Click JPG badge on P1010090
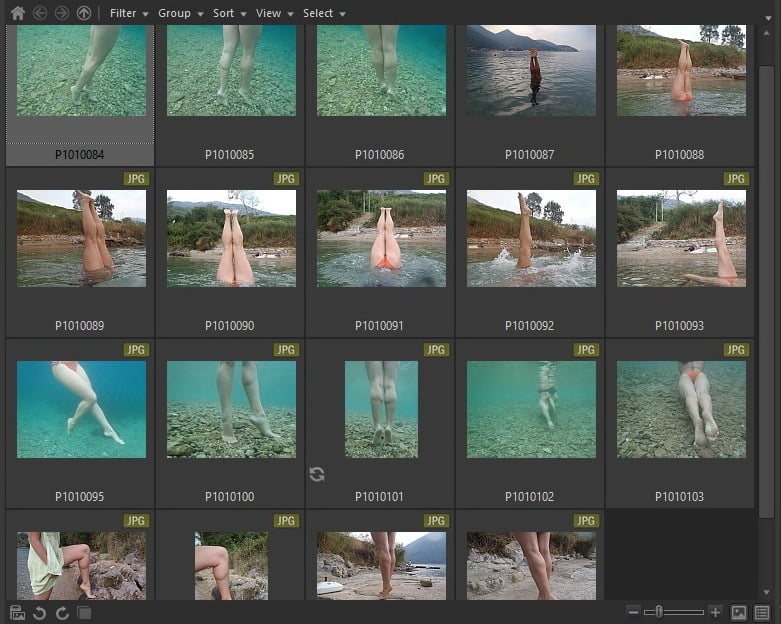Viewport: 781px width, 624px height. click(x=286, y=179)
